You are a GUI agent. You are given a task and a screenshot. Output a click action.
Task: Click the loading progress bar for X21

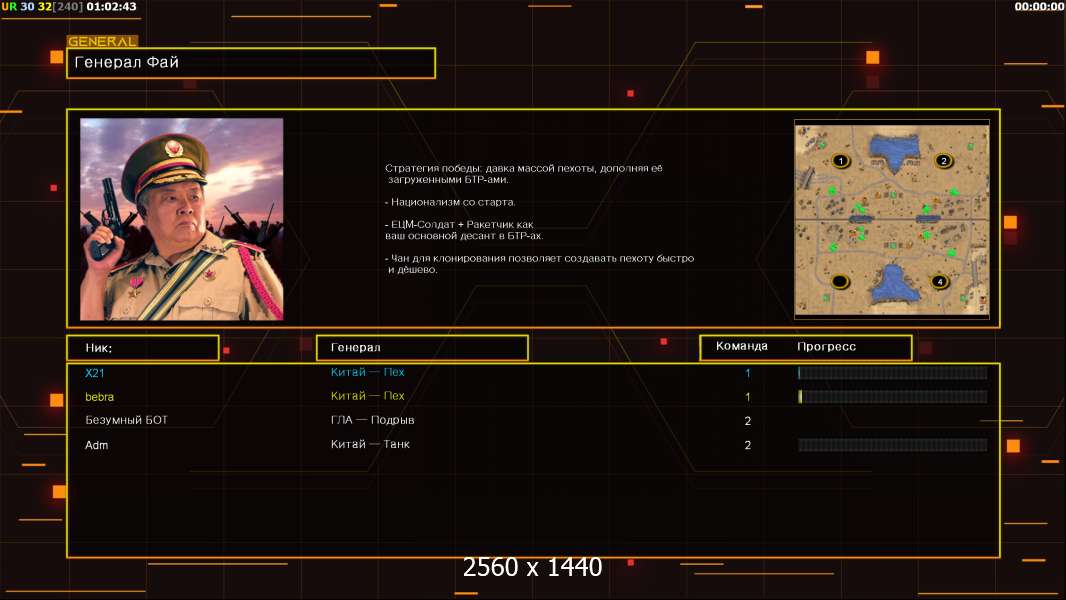point(892,373)
